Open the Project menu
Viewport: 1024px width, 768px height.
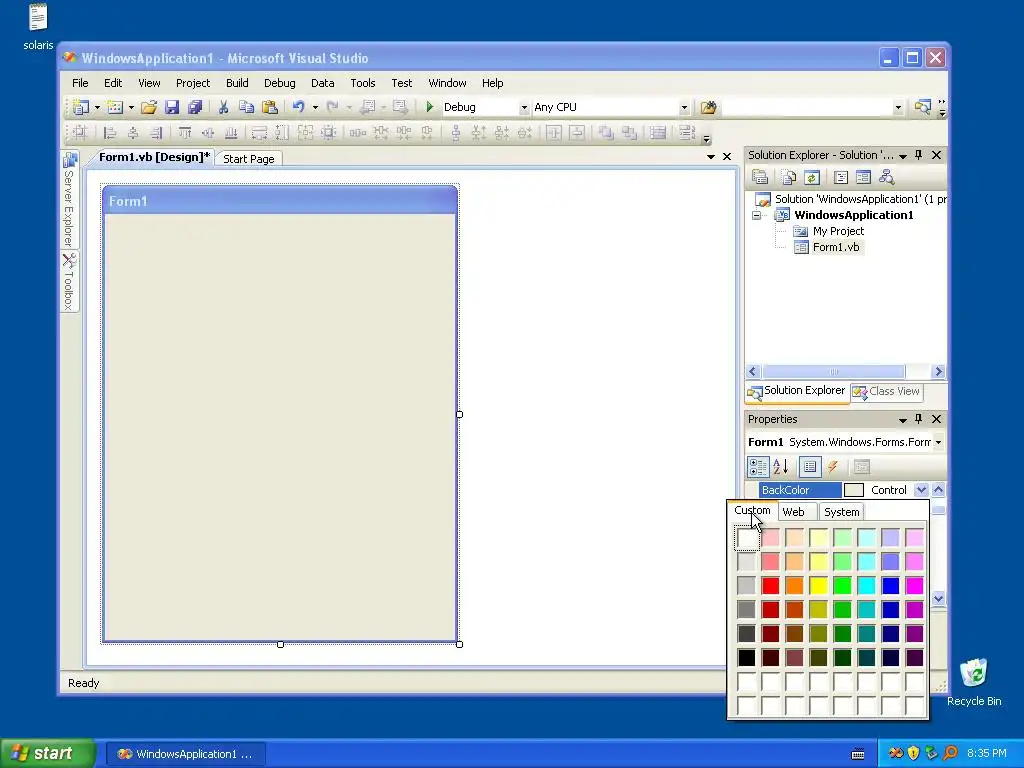193,83
